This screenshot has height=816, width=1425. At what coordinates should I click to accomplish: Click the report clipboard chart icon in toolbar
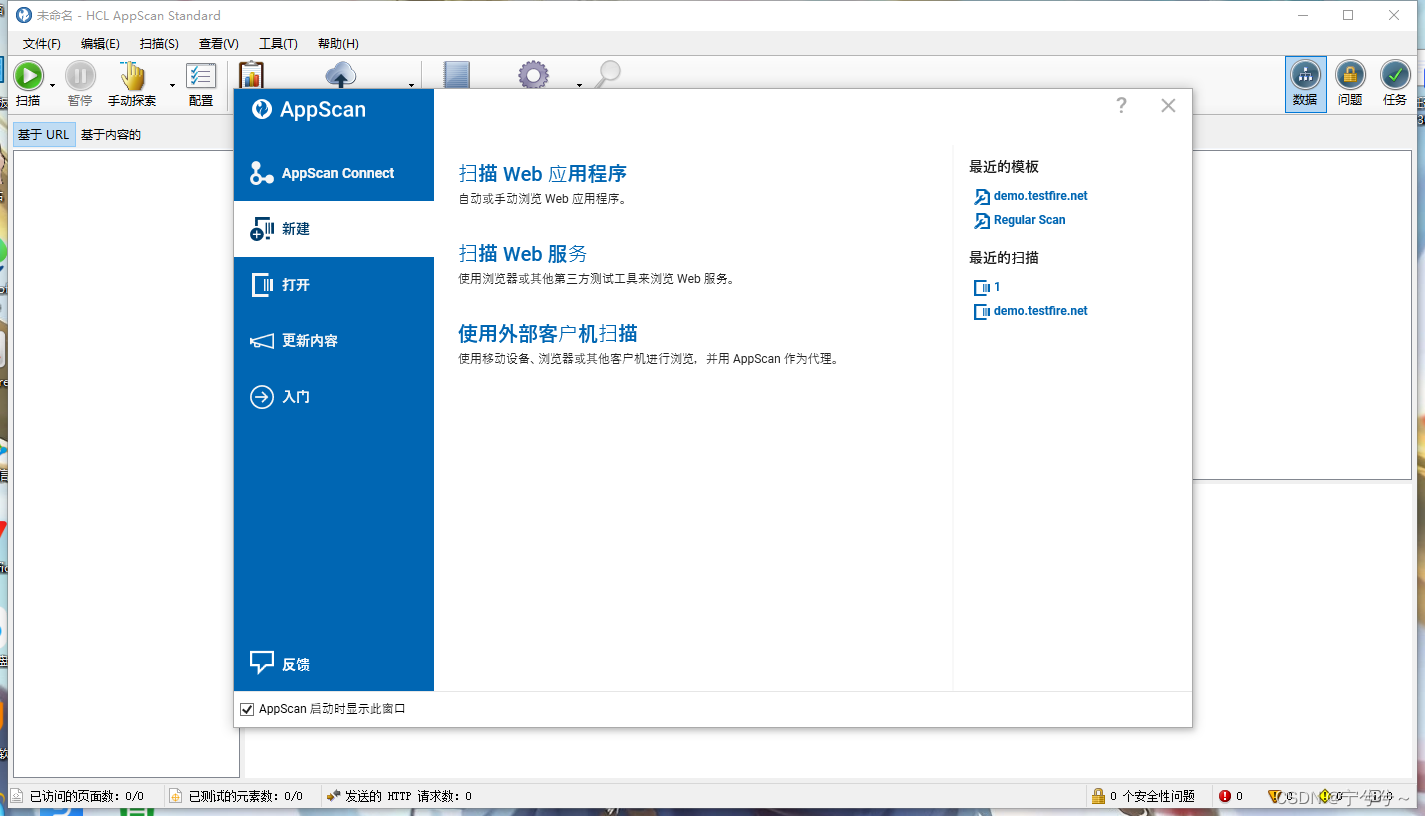click(x=251, y=75)
